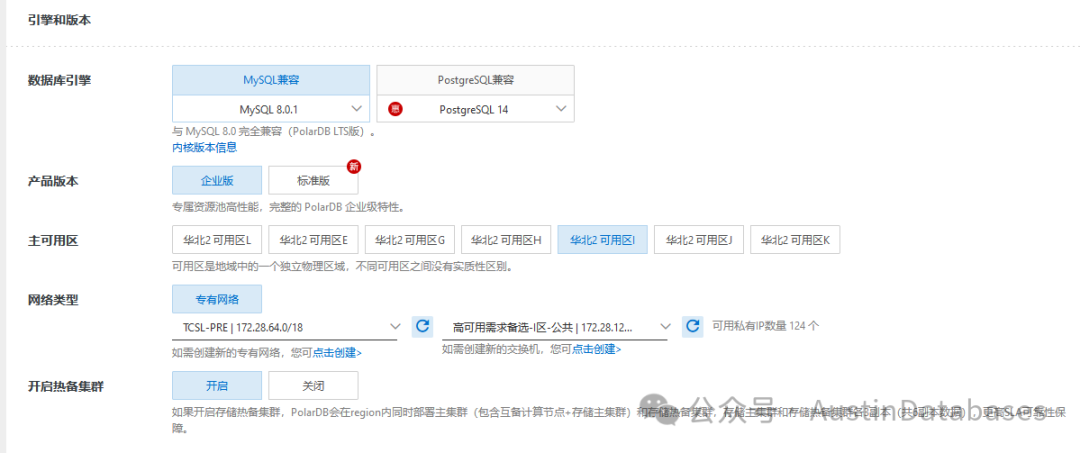This screenshot has width=1080, height=453.
Task: Open 内核版本信息 link
Action: [205, 147]
